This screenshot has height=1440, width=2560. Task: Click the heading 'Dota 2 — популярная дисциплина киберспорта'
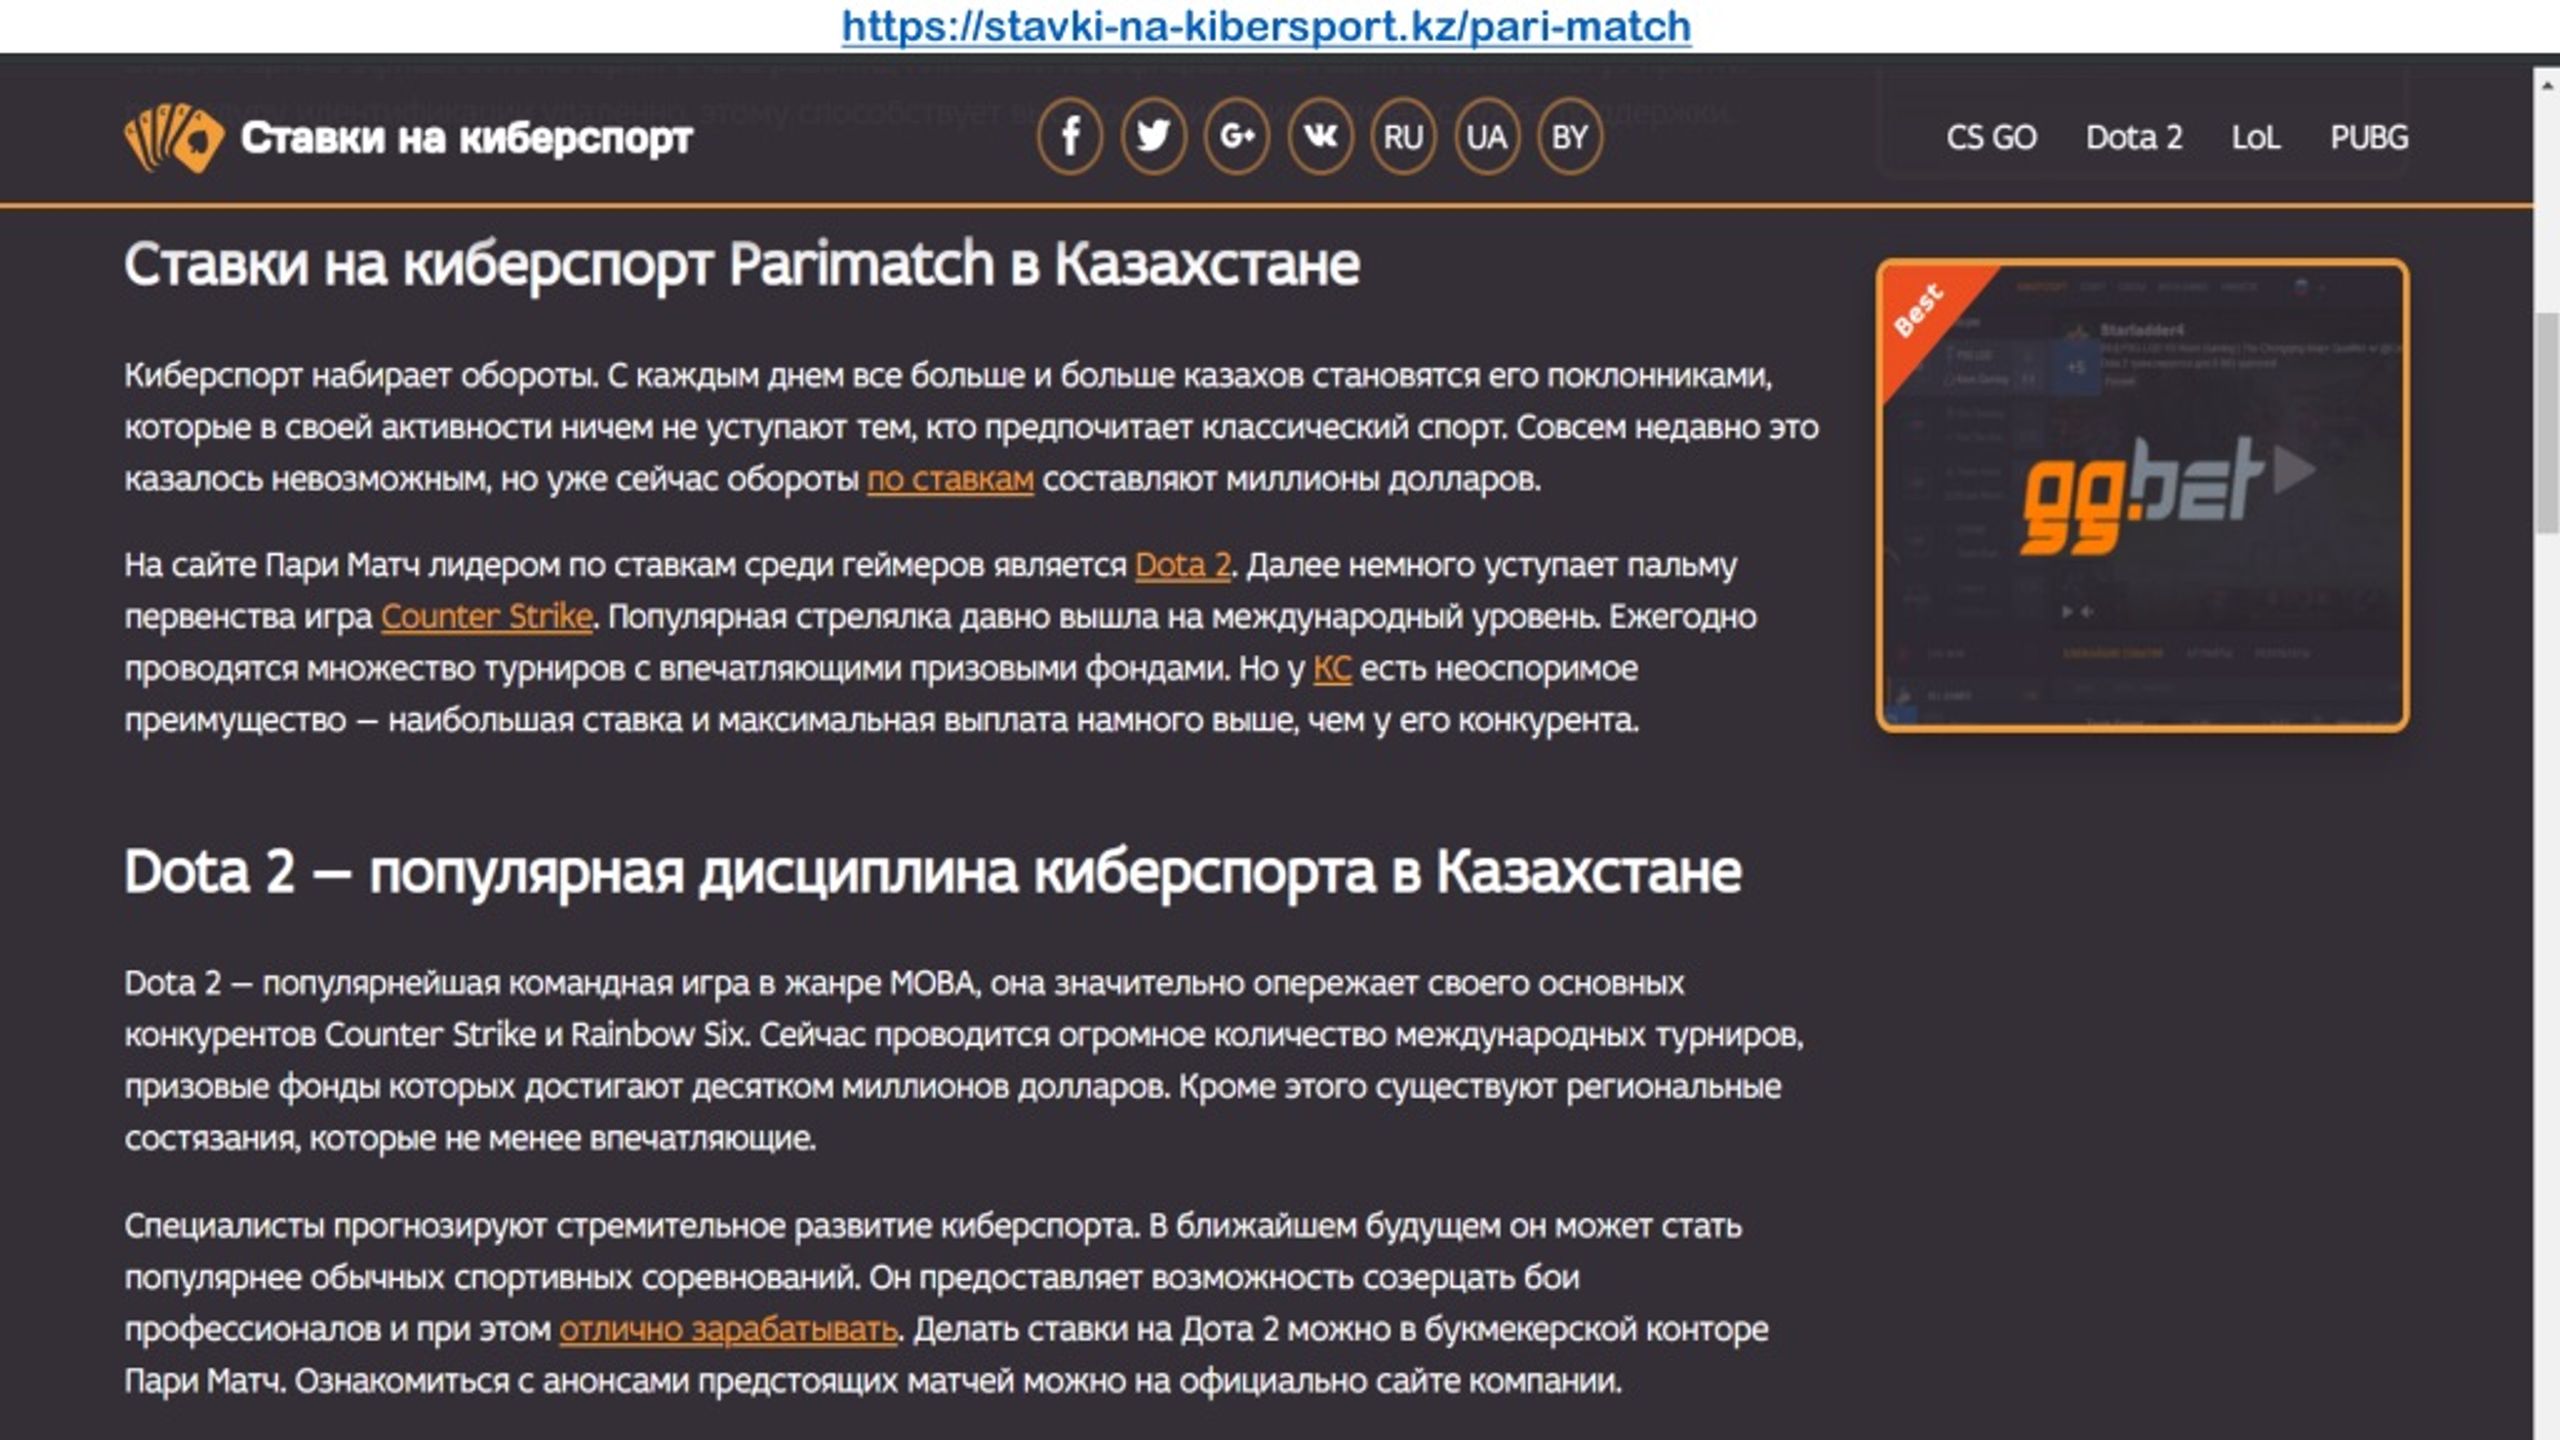(933, 872)
